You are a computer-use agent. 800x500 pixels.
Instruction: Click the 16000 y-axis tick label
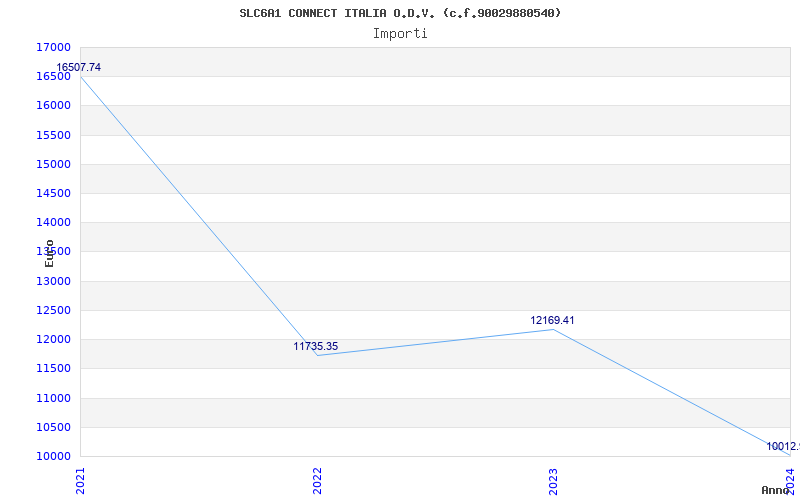(53, 106)
